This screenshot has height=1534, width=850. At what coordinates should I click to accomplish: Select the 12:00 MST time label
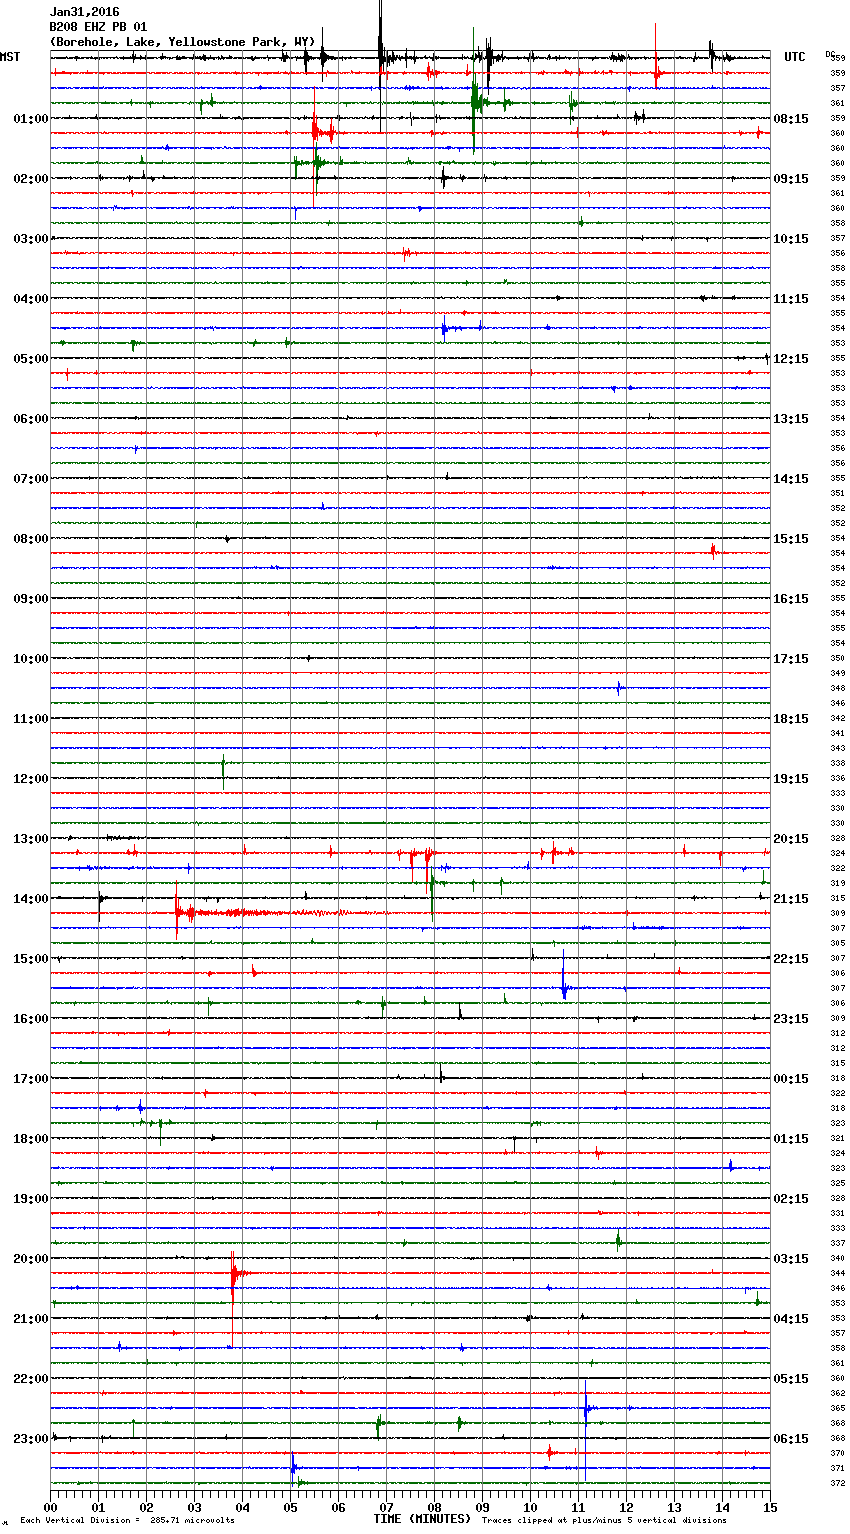(x=31, y=779)
